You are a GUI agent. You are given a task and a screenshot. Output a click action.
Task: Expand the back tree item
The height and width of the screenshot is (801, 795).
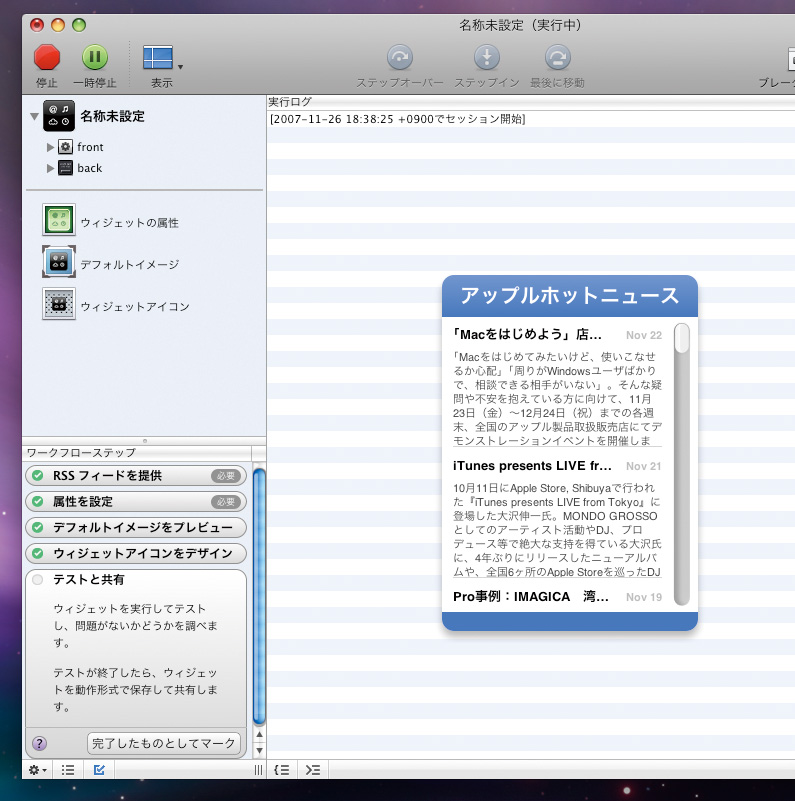[50, 168]
